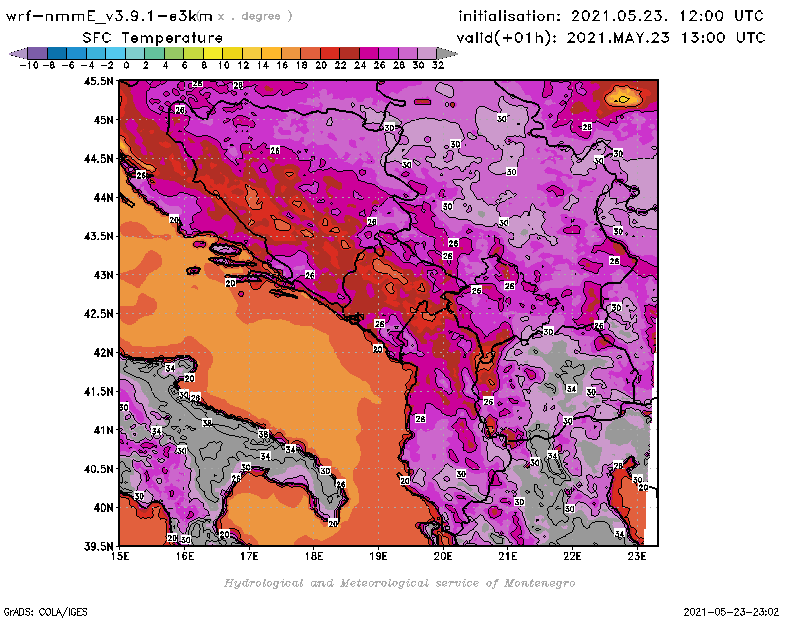Select the light cyan legend swatch between -2 and 0
The width and height of the screenshot is (800, 618).
116,53
